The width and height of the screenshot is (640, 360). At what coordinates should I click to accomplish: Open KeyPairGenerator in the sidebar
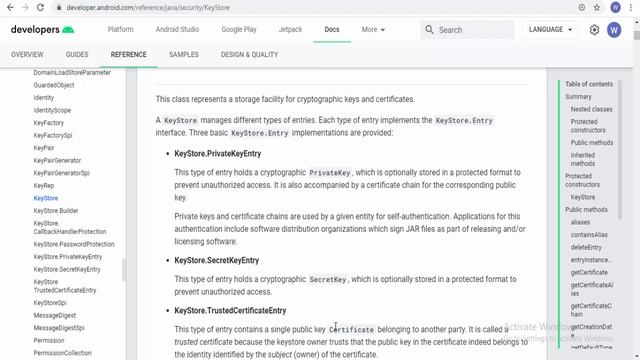tap(57, 160)
